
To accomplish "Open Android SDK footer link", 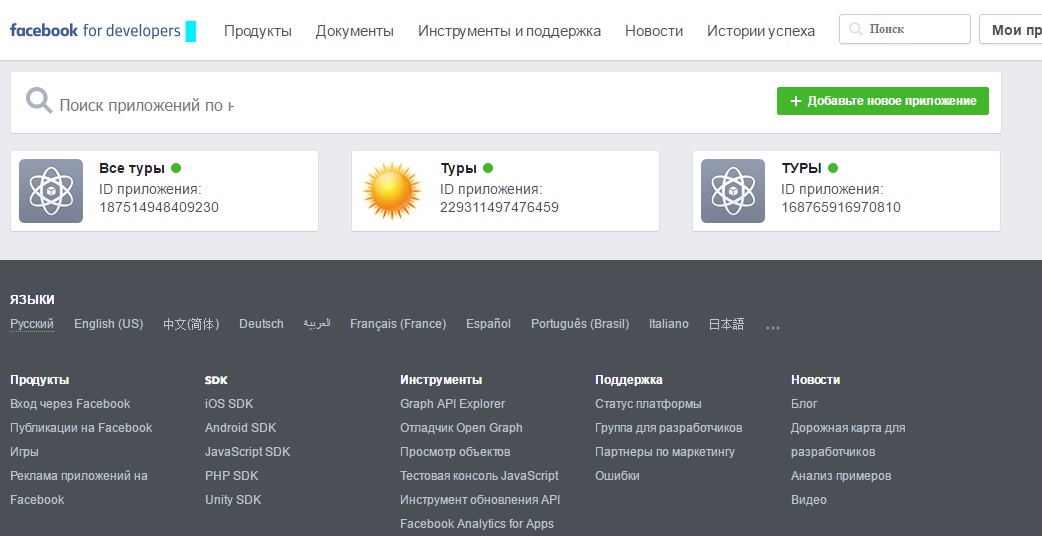I will coord(241,428).
